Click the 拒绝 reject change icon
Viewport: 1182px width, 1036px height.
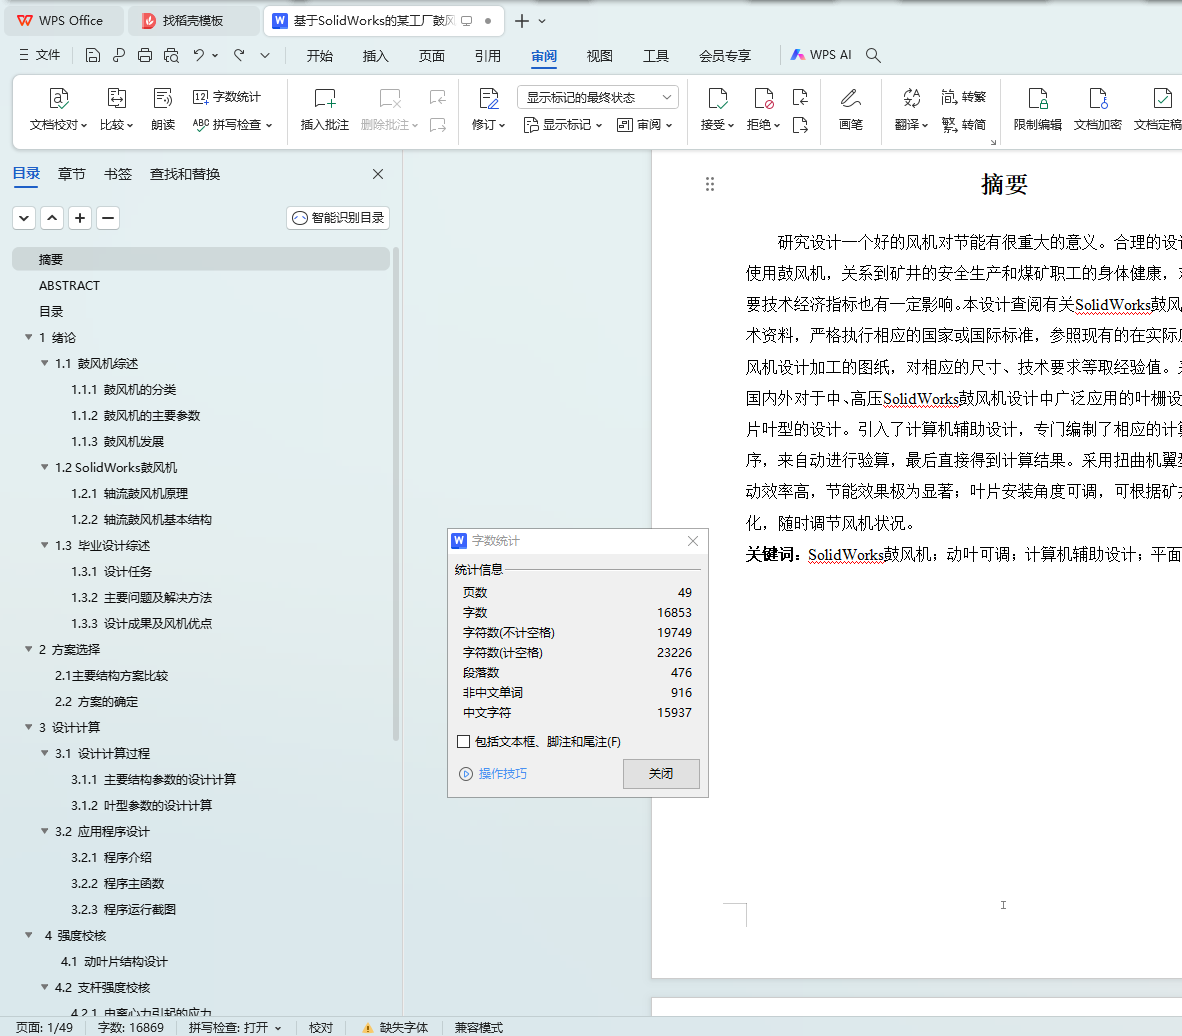pyautogui.click(x=764, y=99)
